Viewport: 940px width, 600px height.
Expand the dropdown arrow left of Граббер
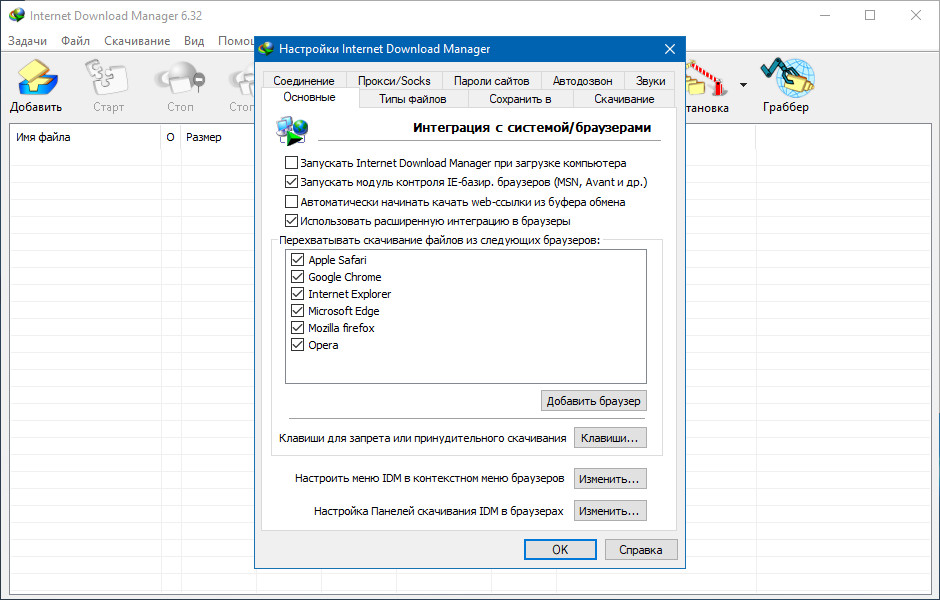[743, 85]
